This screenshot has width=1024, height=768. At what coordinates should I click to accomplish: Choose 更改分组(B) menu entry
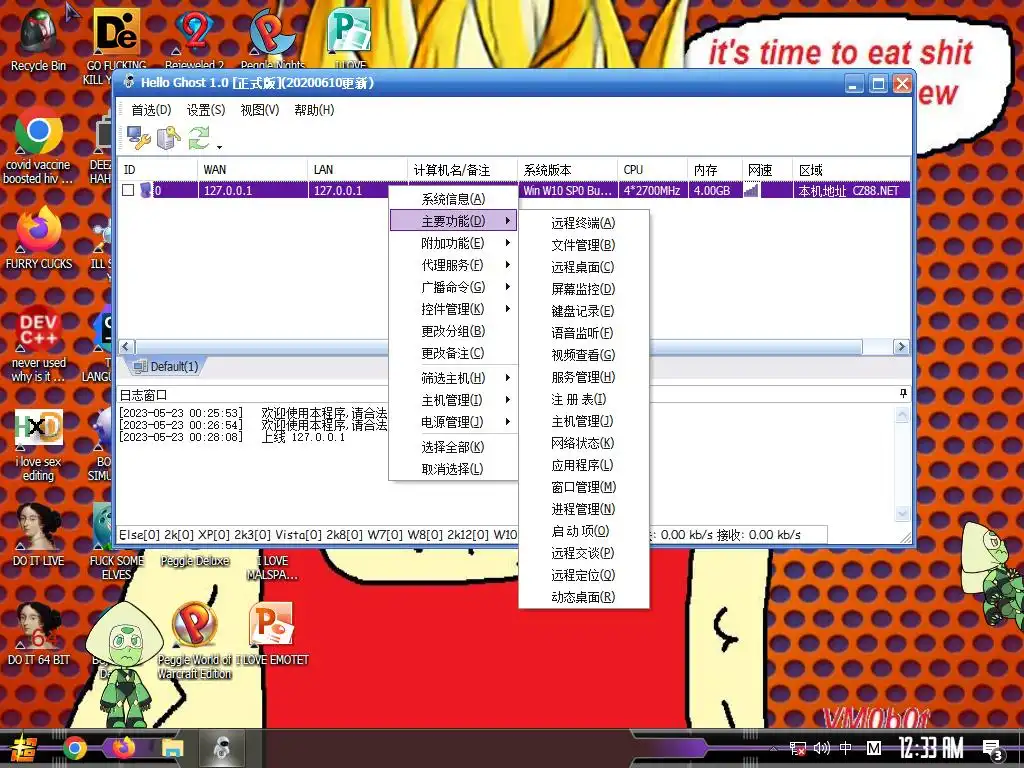453,331
